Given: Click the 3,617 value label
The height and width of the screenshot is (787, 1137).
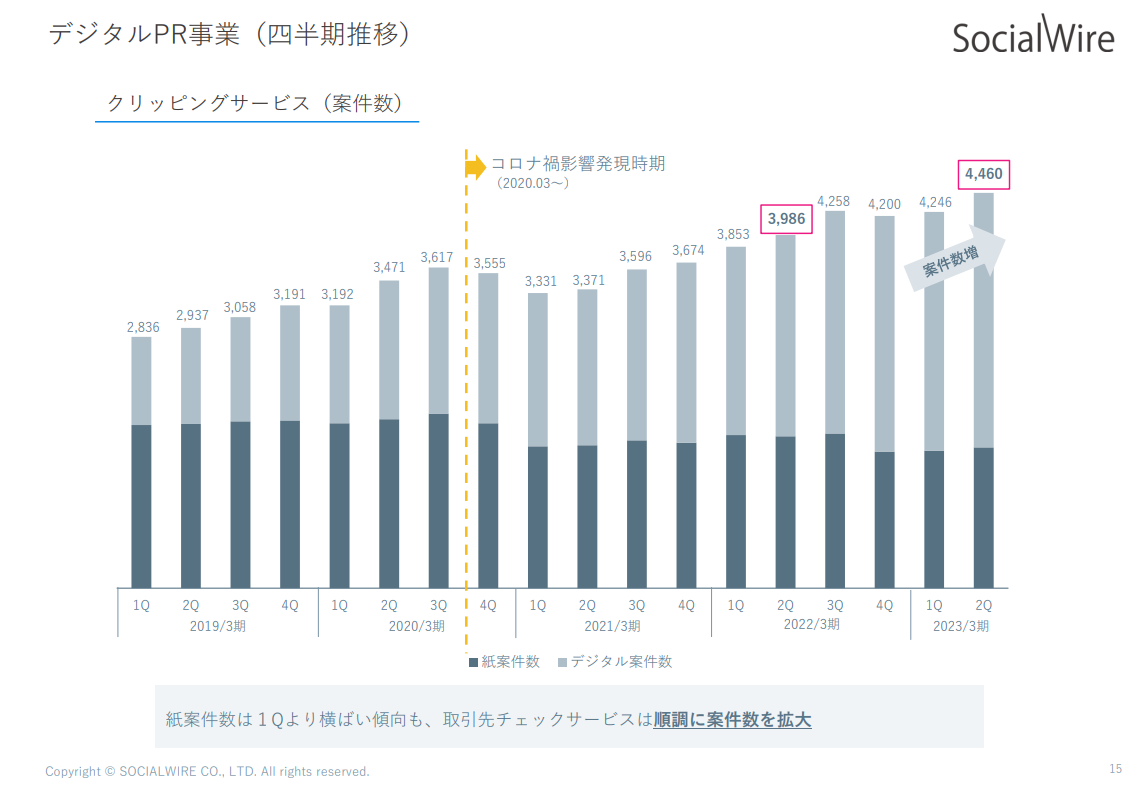Looking at the screenshot, I should pyautogui.click(x=437, y=257).
